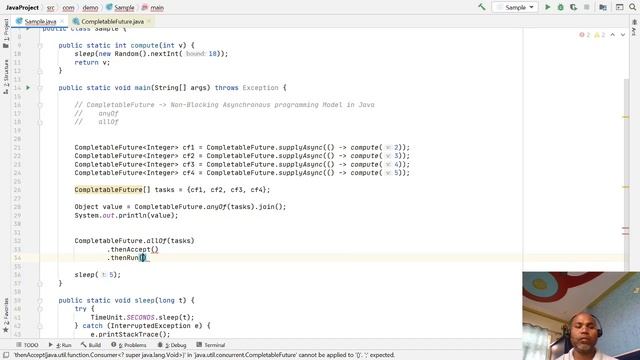Viewport: 640px width, 360px height.
Task: Click on the allOf(tasks) line
Action: click(134, 241)
